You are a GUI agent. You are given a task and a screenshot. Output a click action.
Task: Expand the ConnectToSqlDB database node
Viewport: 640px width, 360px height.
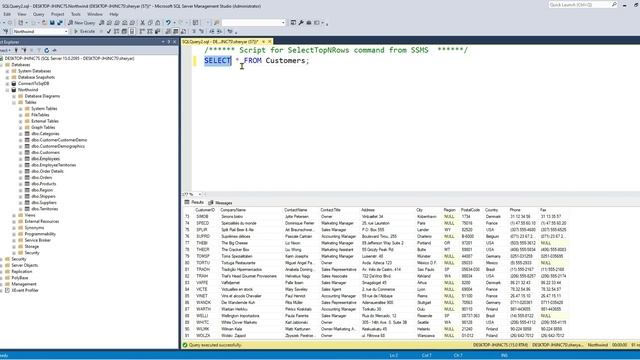(x=7, y=84)
